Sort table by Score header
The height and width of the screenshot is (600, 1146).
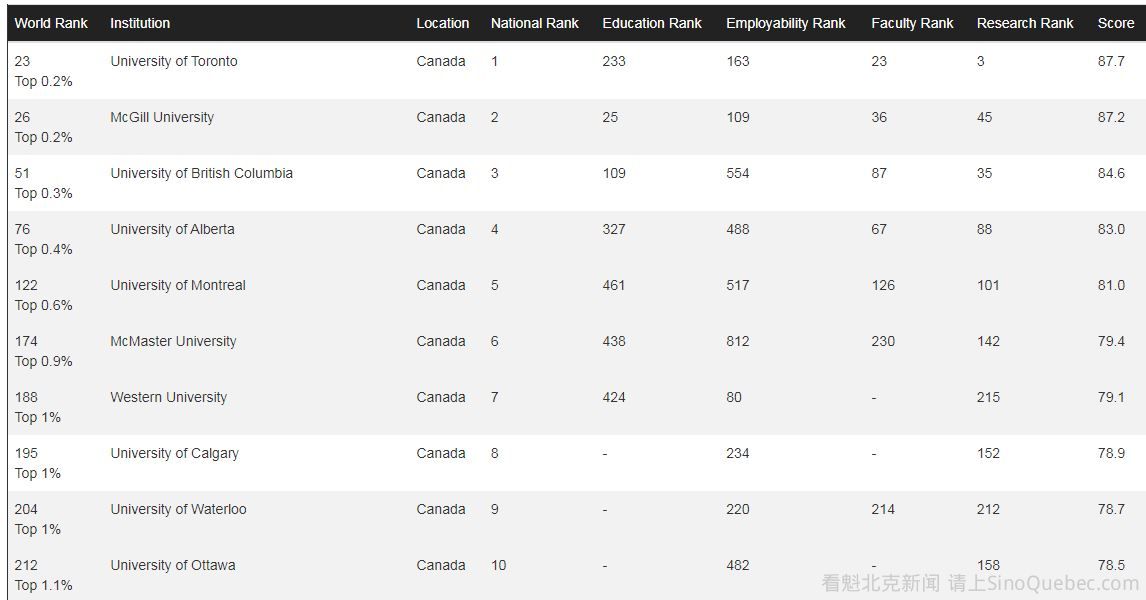tap(1115, 23)
